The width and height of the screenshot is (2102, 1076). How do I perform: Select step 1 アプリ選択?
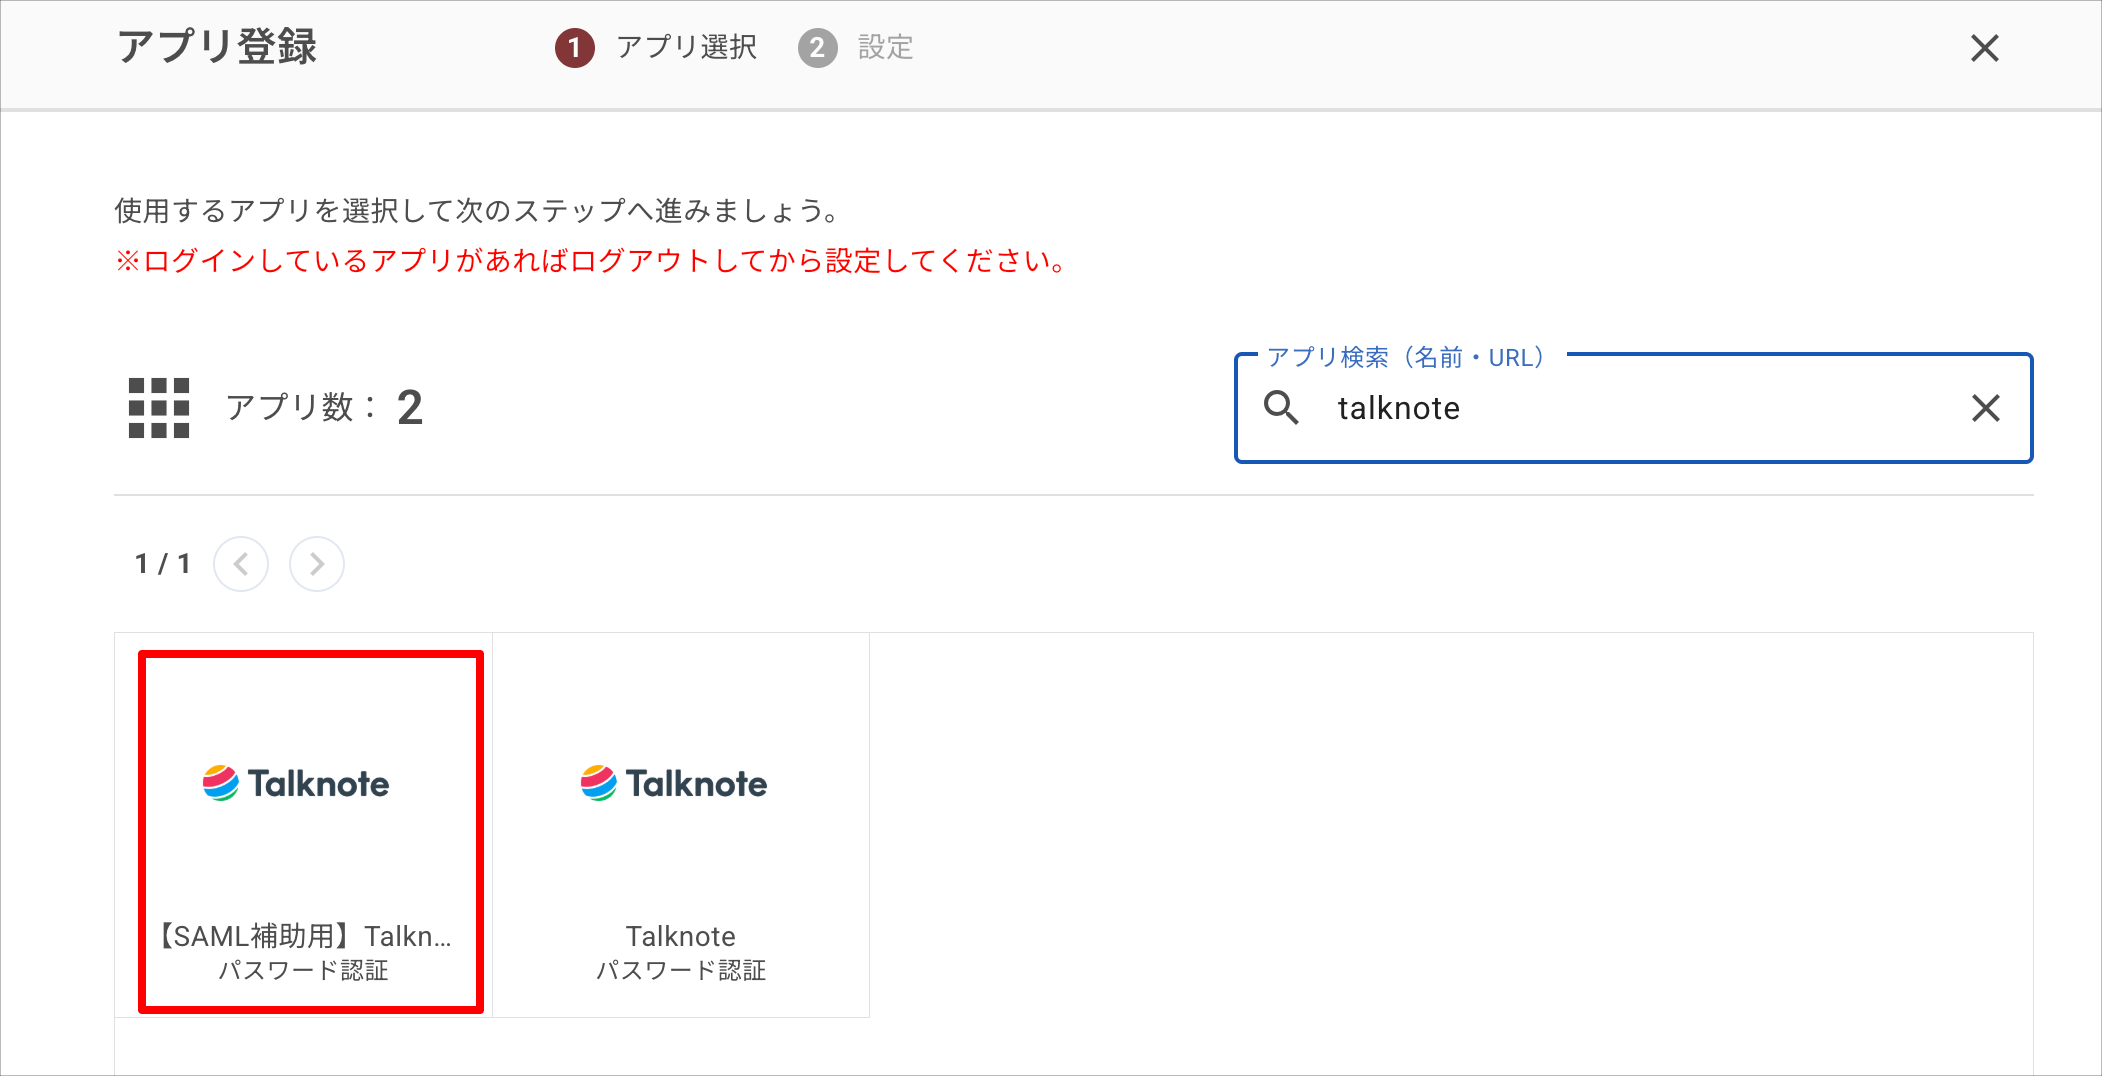[x=656, y=47]
